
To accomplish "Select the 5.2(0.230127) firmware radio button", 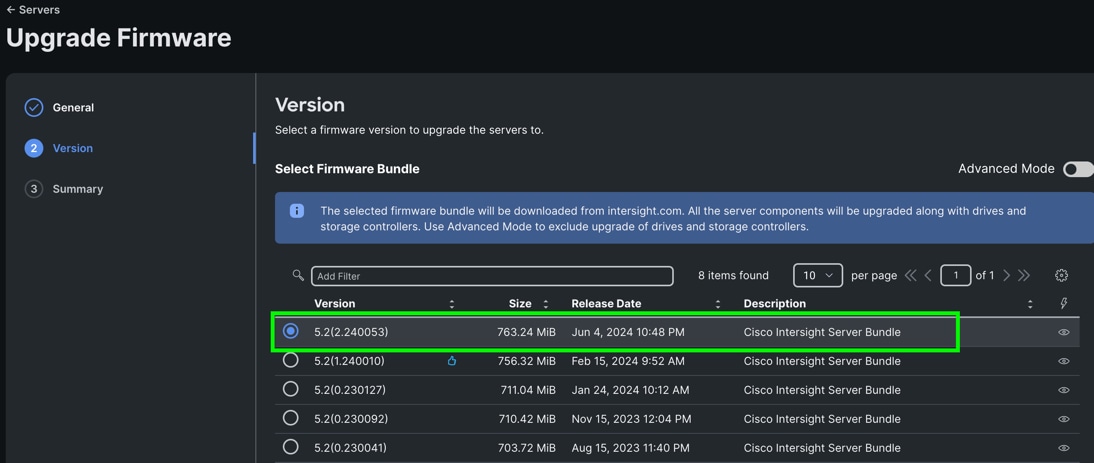I will [291, 389].
